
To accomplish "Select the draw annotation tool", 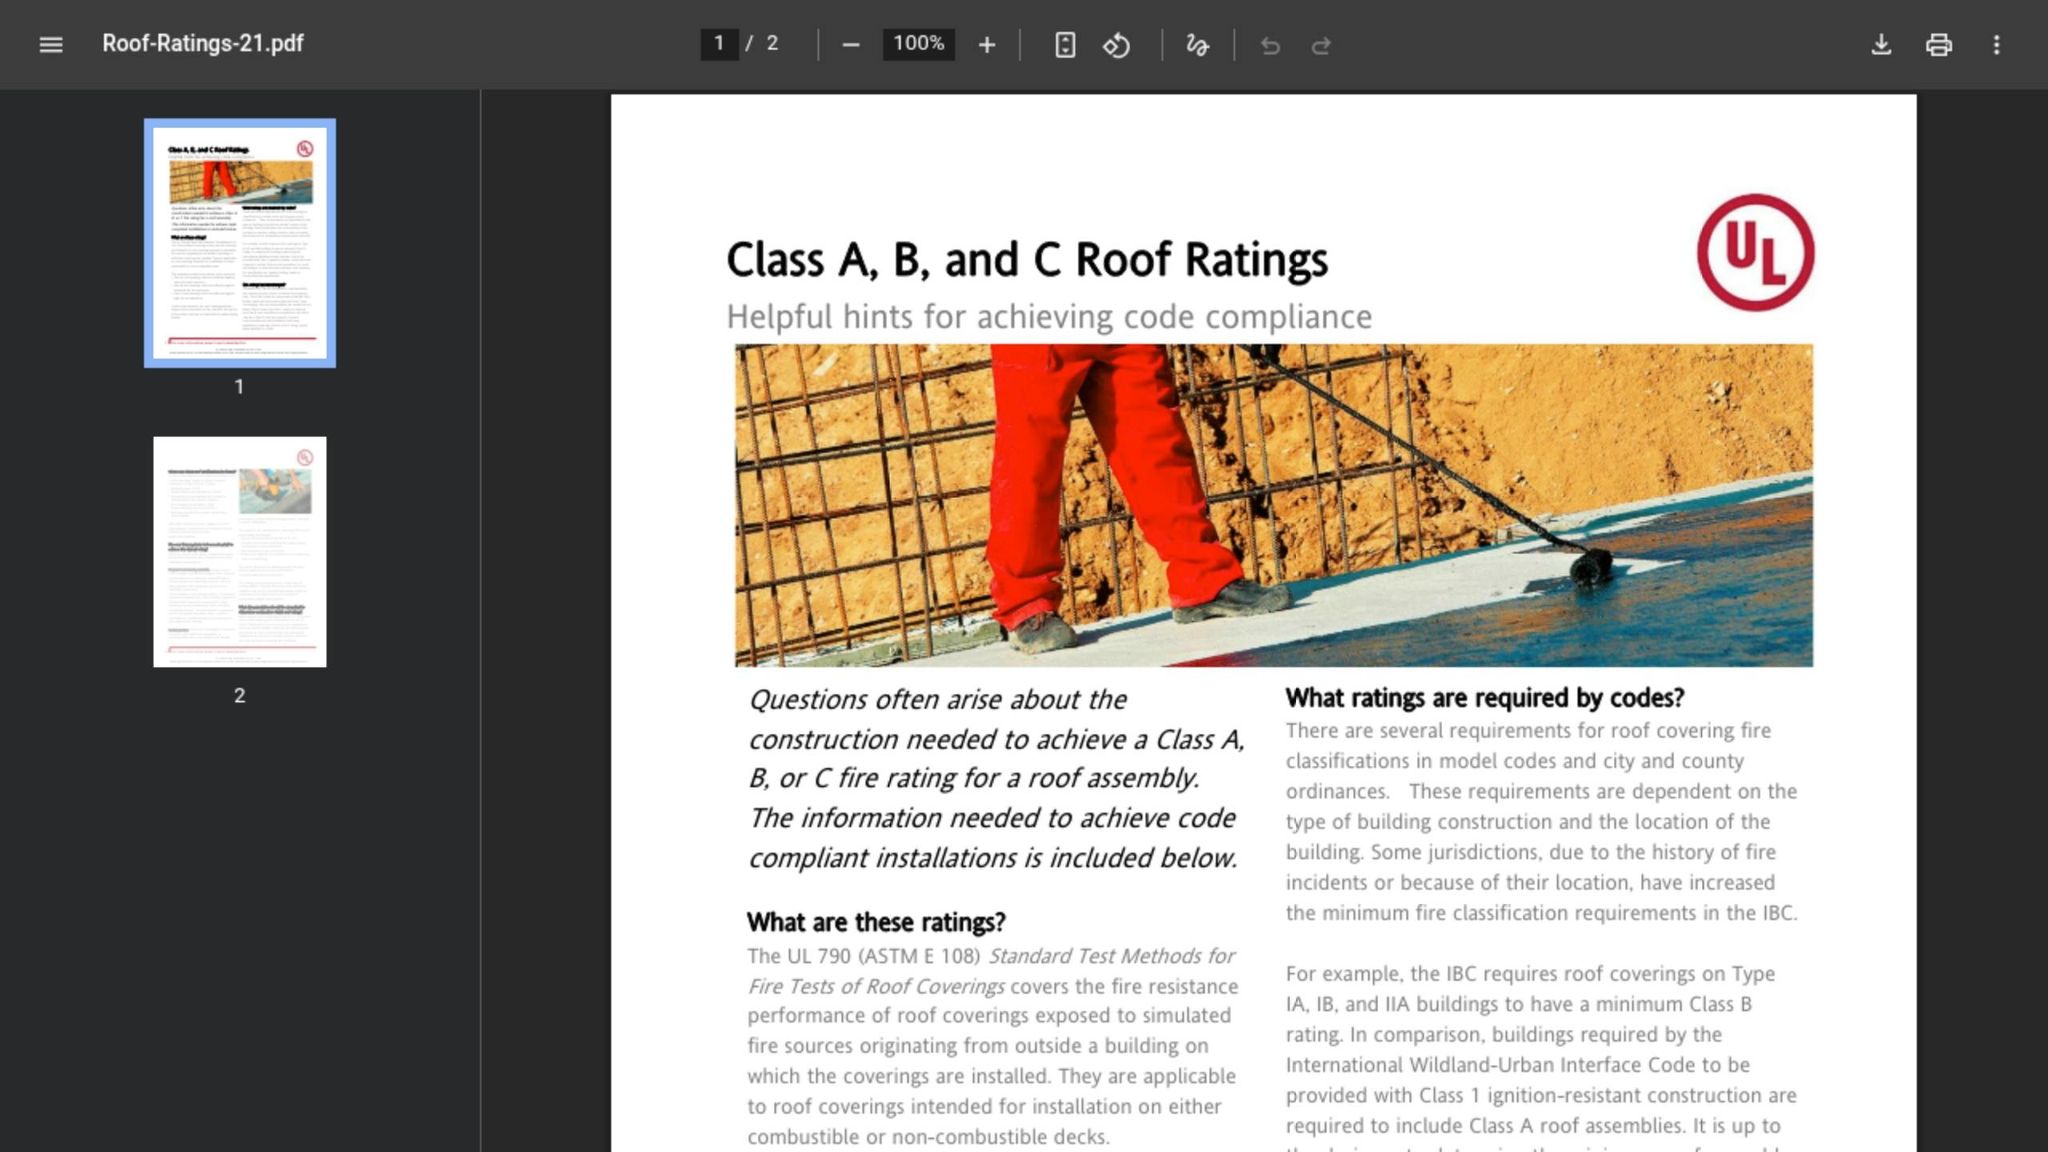I will tap(1197, 45).
